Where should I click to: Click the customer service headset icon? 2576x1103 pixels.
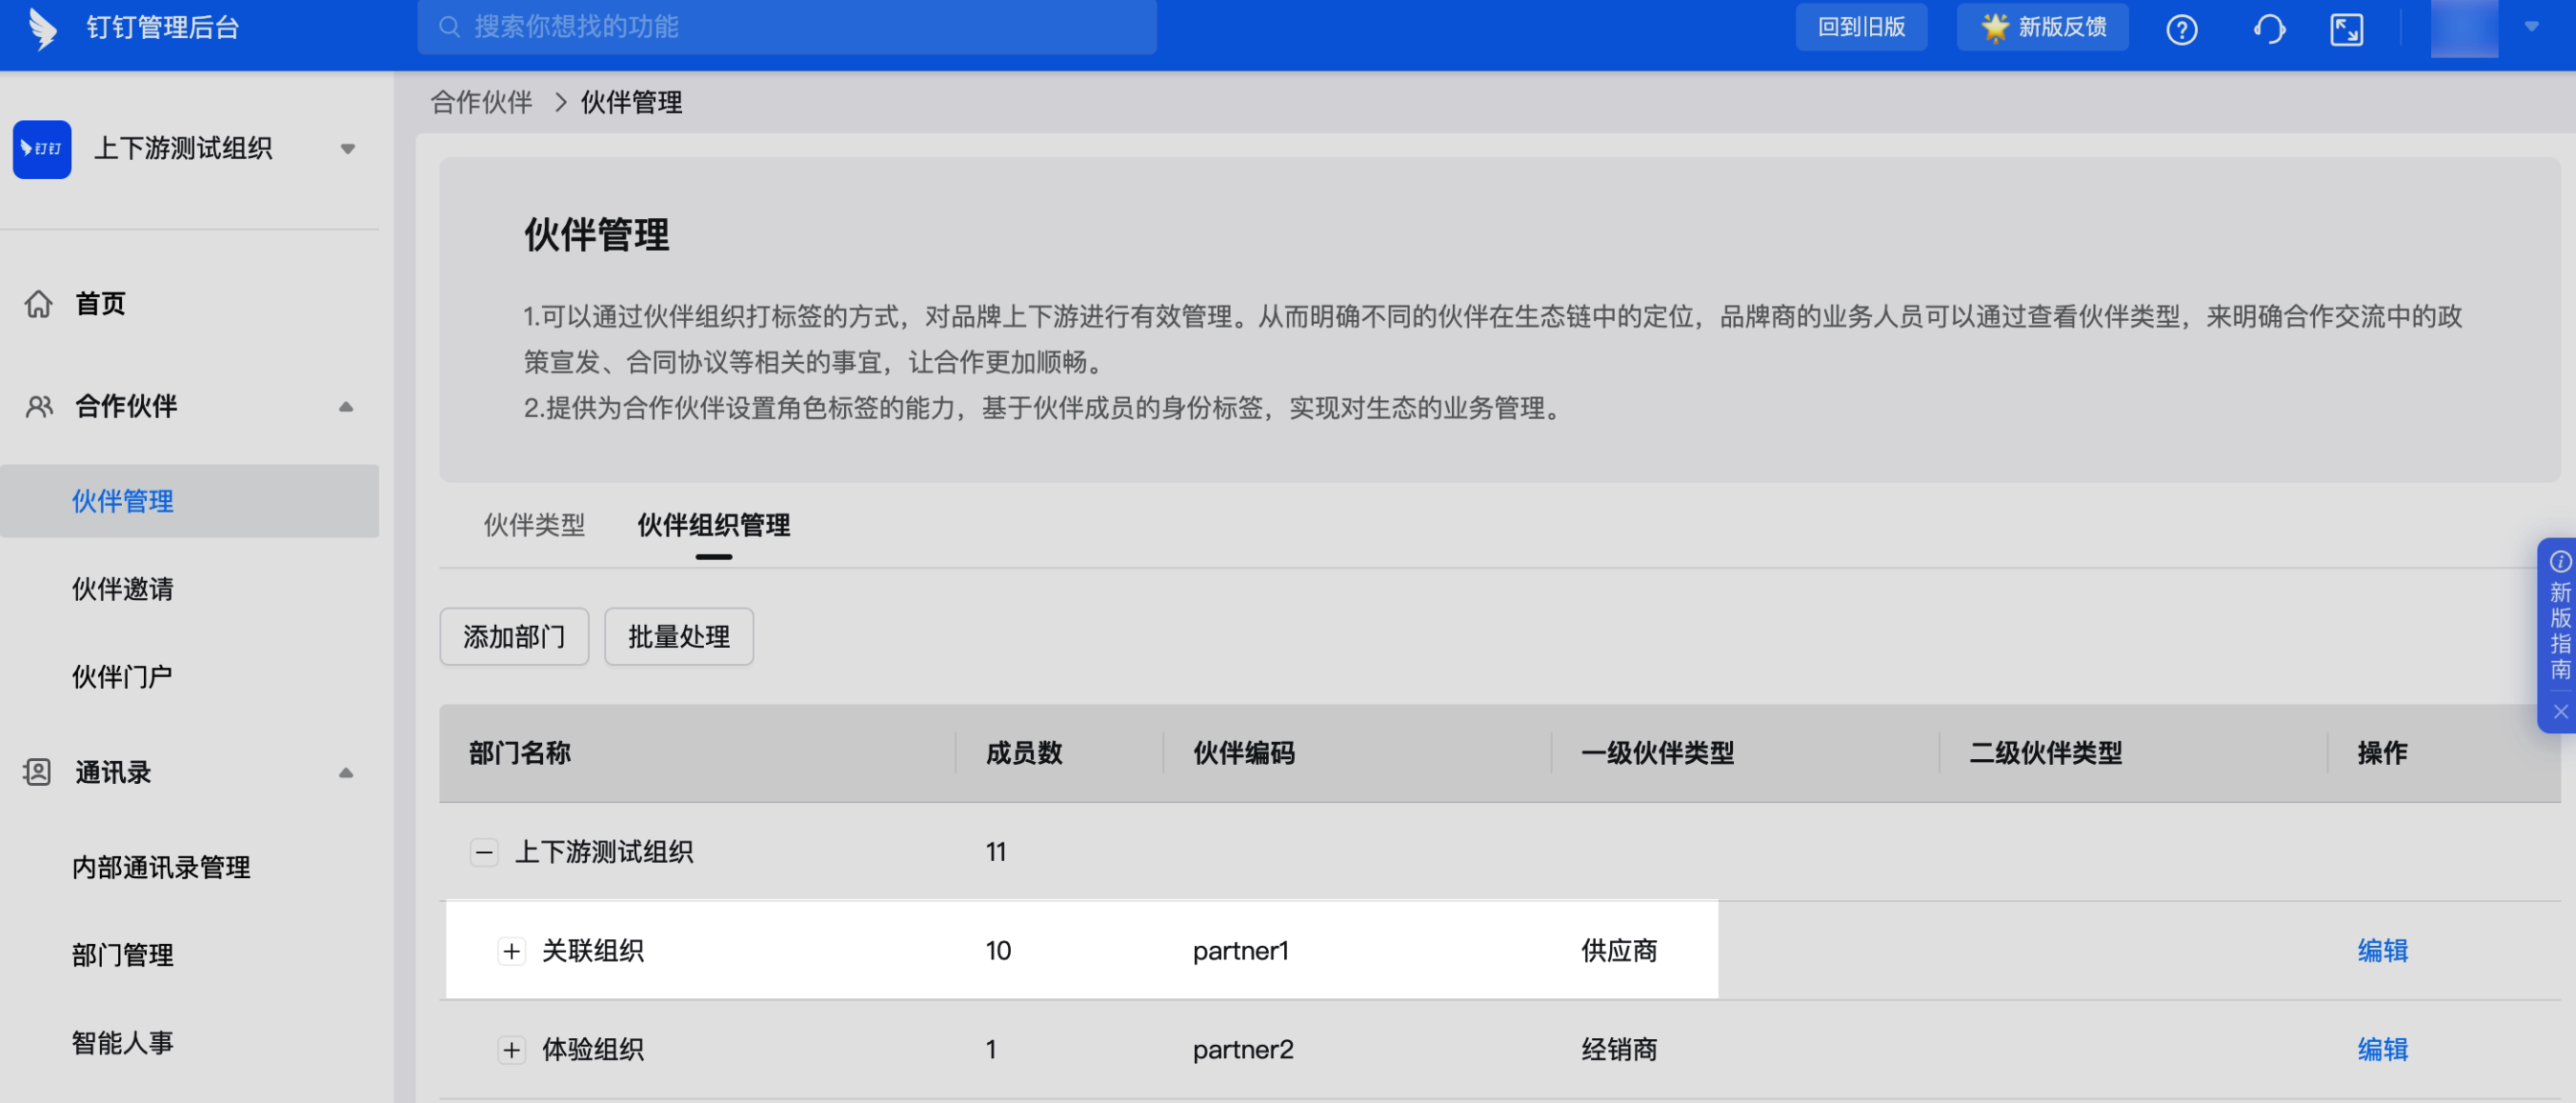pyautogui.click(x=2268, y=30)
